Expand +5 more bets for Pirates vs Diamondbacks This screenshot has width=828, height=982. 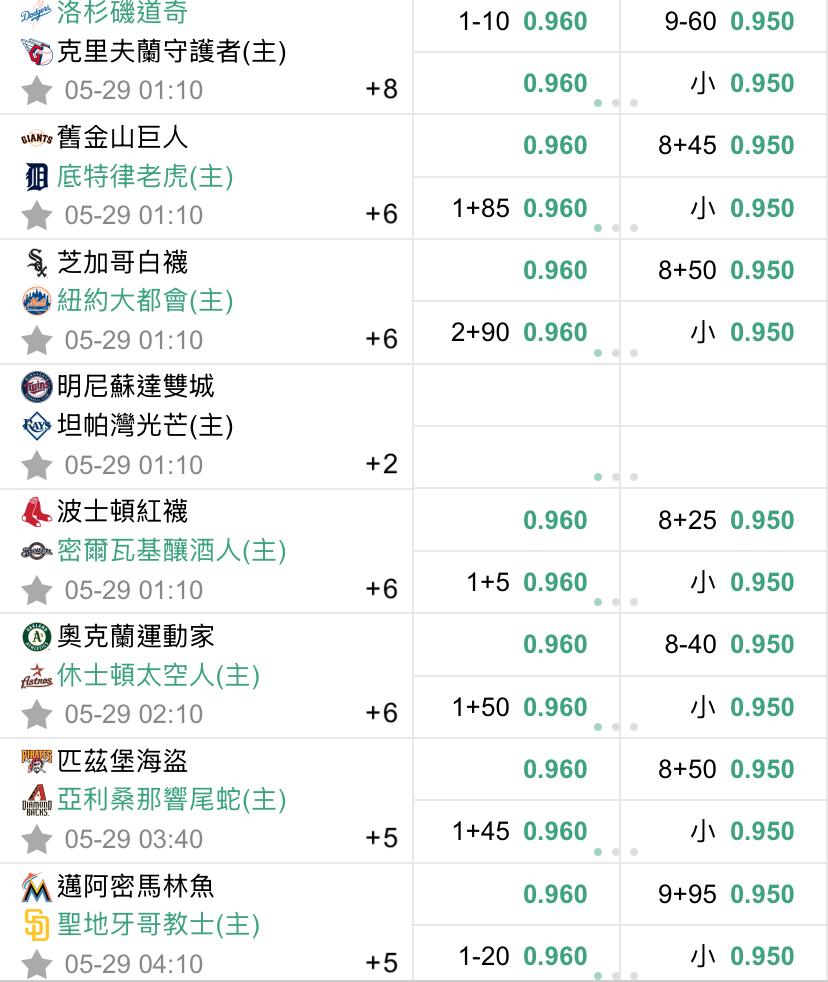pyautogui.click(x=381, y=838)
